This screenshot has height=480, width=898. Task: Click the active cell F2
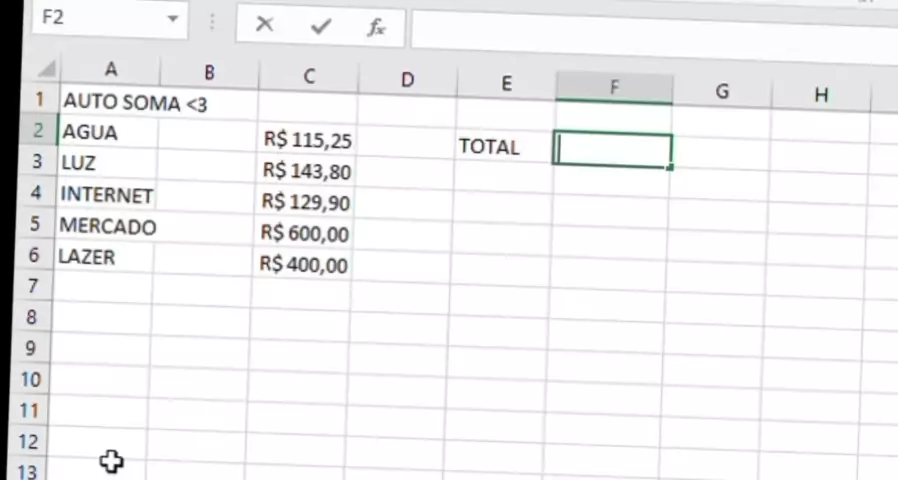(x=612, y=151)
